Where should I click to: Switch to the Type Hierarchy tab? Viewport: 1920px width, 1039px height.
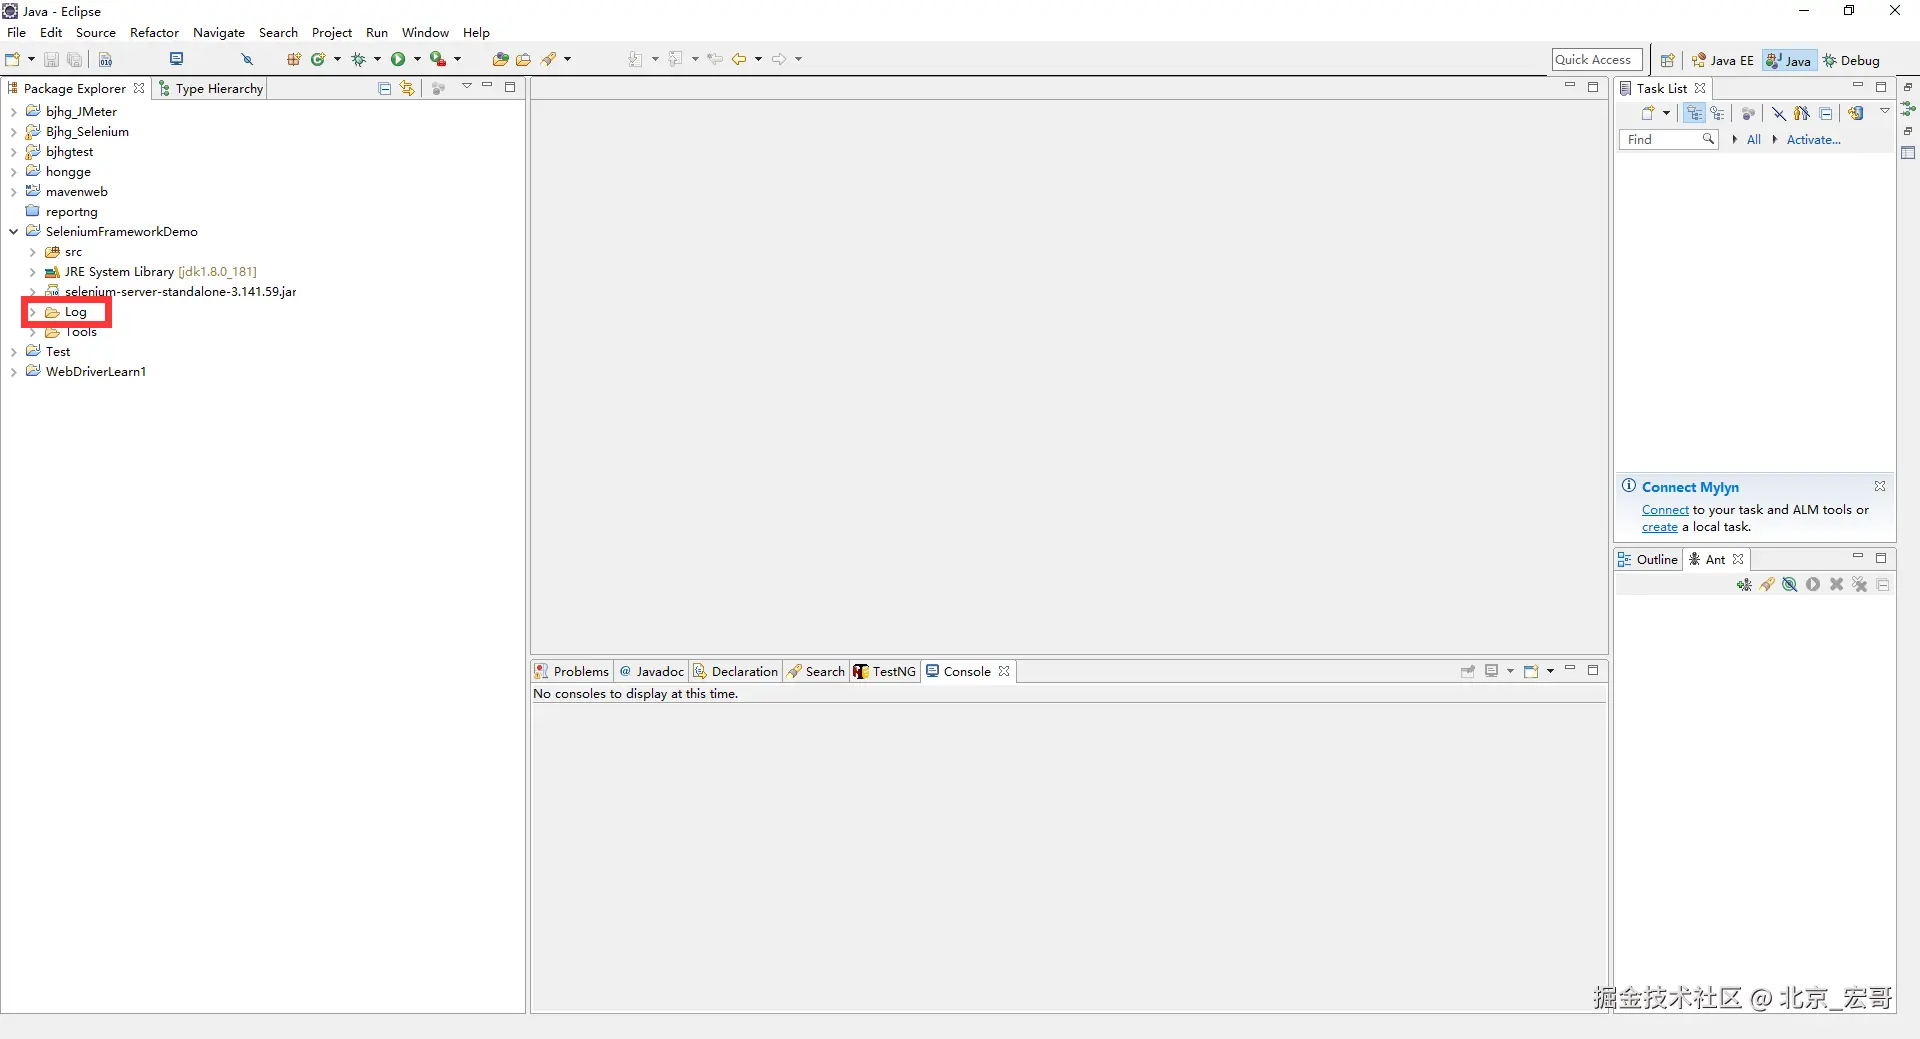tap(211, 88)
